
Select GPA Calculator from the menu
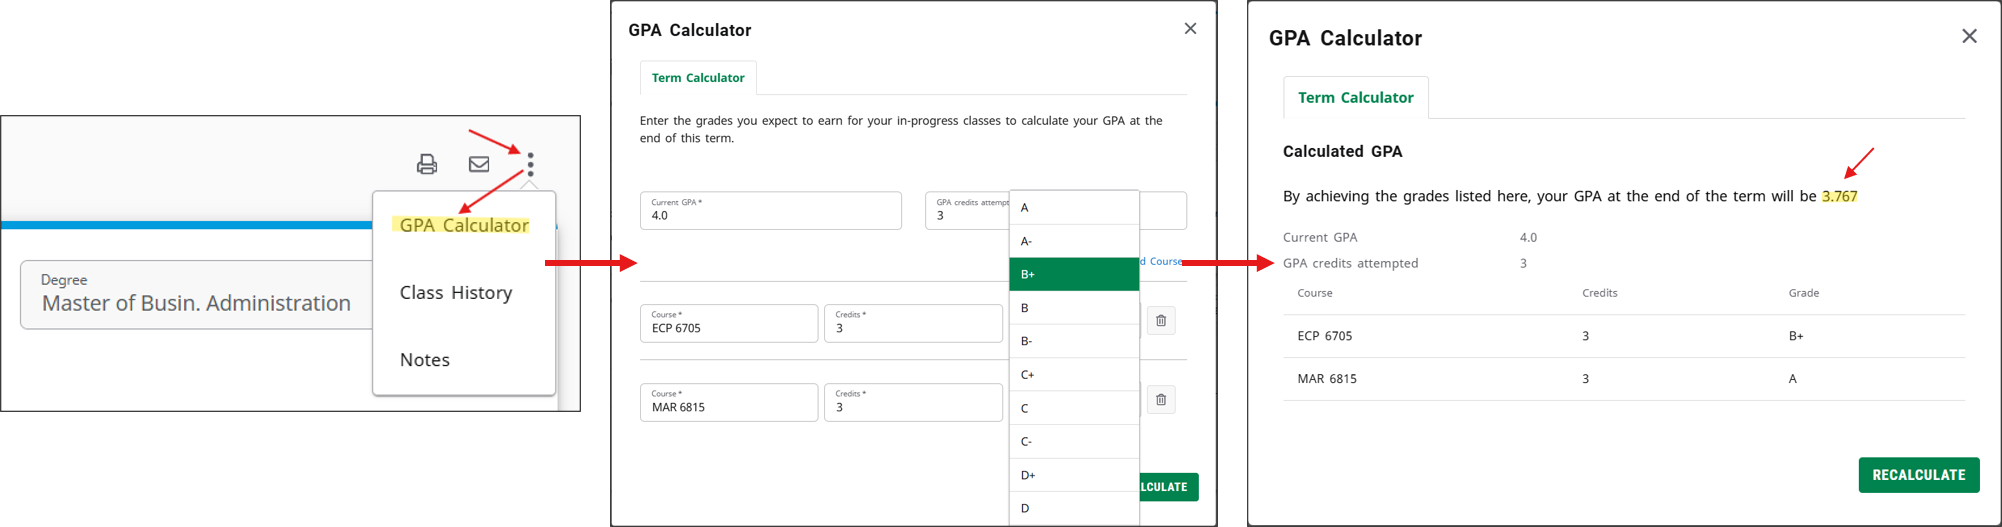[x=464, y=225]
